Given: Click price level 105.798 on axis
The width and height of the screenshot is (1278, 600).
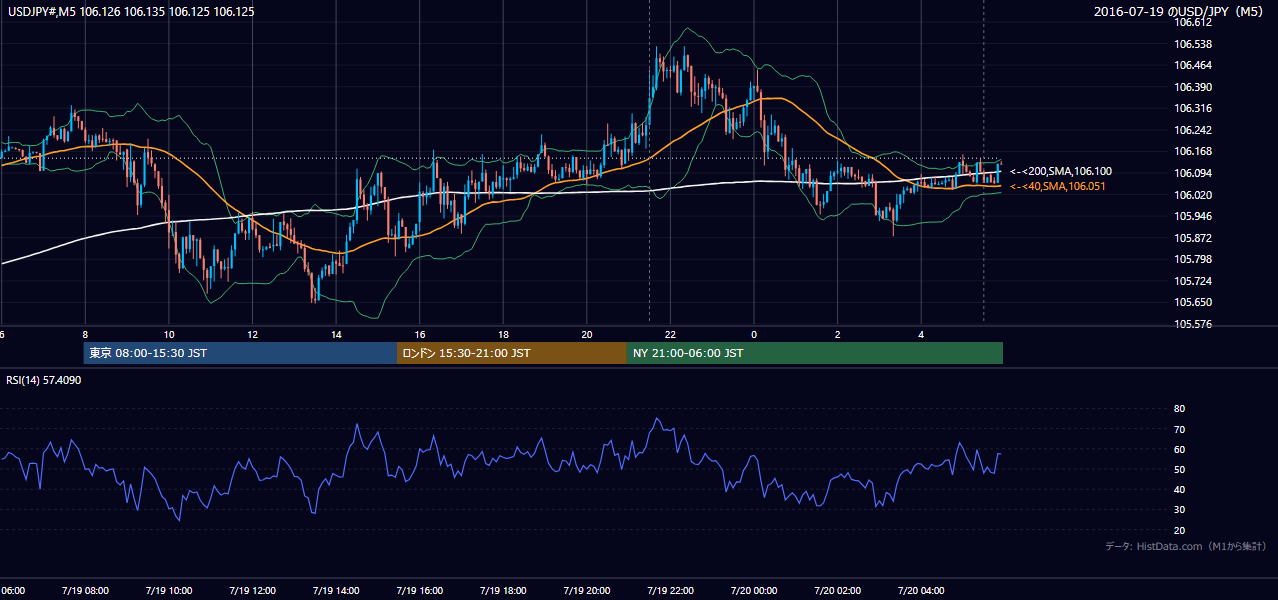Looking at the screenshot, I should (x=1193, y=259).
